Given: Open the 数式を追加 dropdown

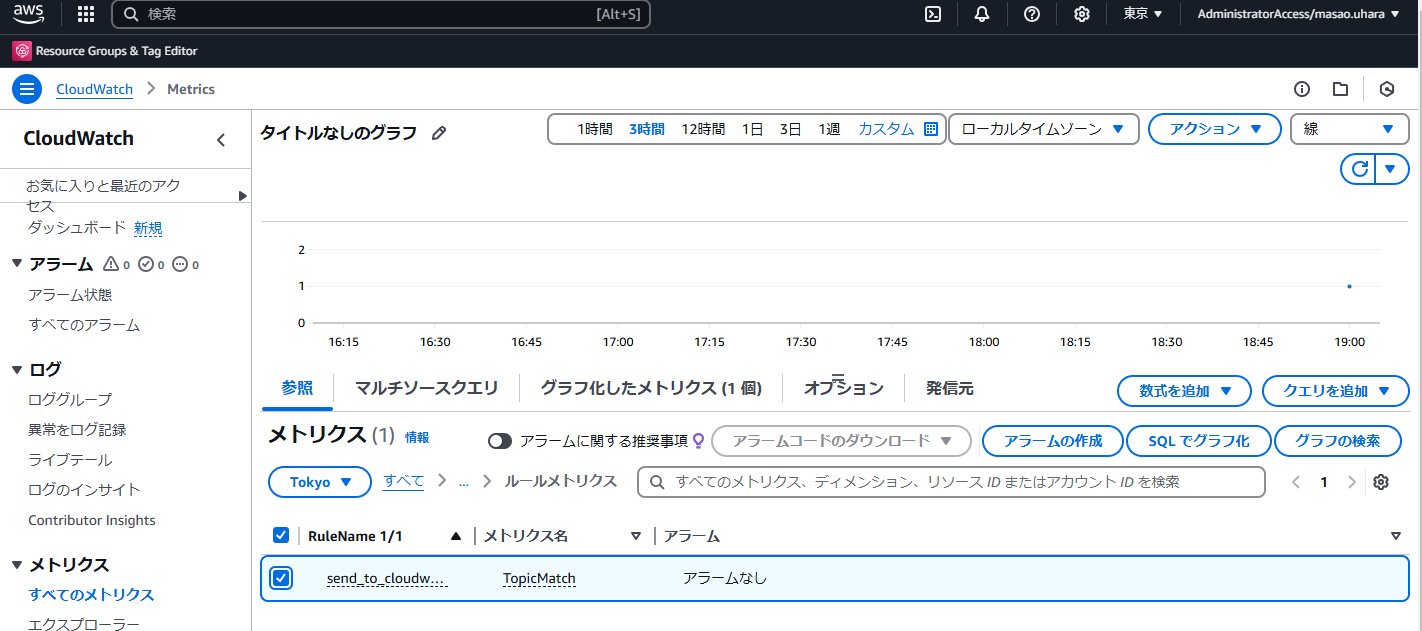Looking at the screenshot, I should pyautogui.click(x=1184, y=391).
